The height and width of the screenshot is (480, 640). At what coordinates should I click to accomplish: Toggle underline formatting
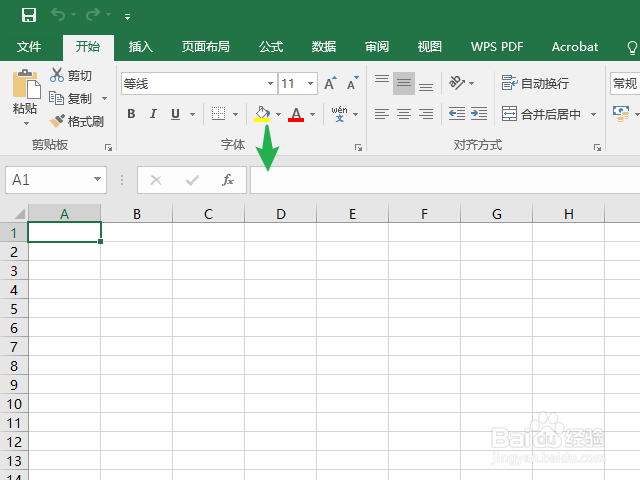point(176,114)
